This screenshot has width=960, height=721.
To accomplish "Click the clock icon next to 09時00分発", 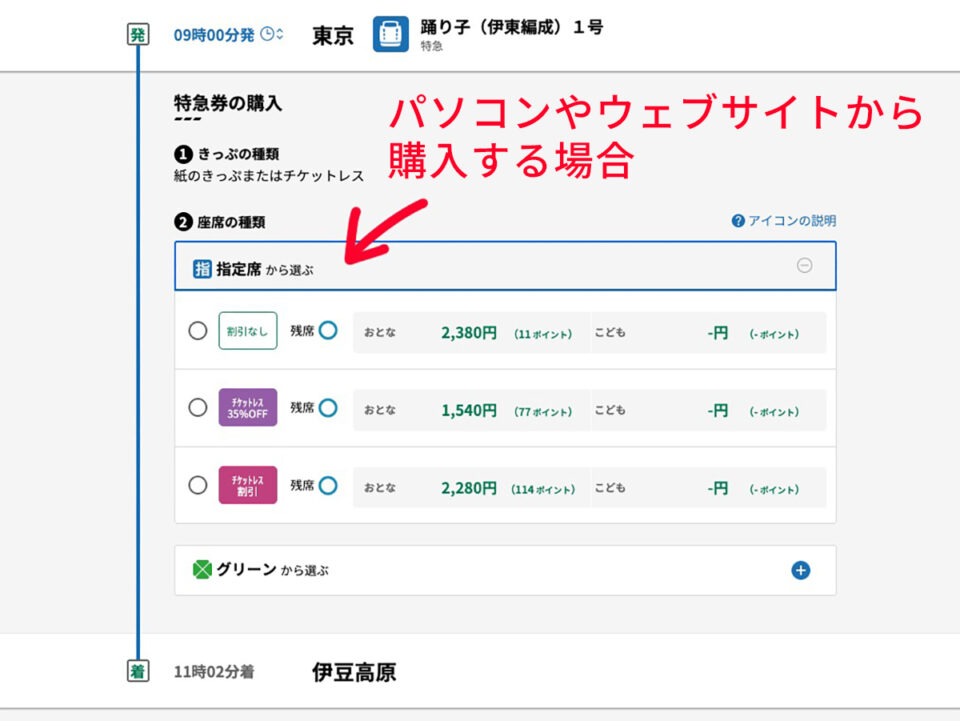I will 268,34.
